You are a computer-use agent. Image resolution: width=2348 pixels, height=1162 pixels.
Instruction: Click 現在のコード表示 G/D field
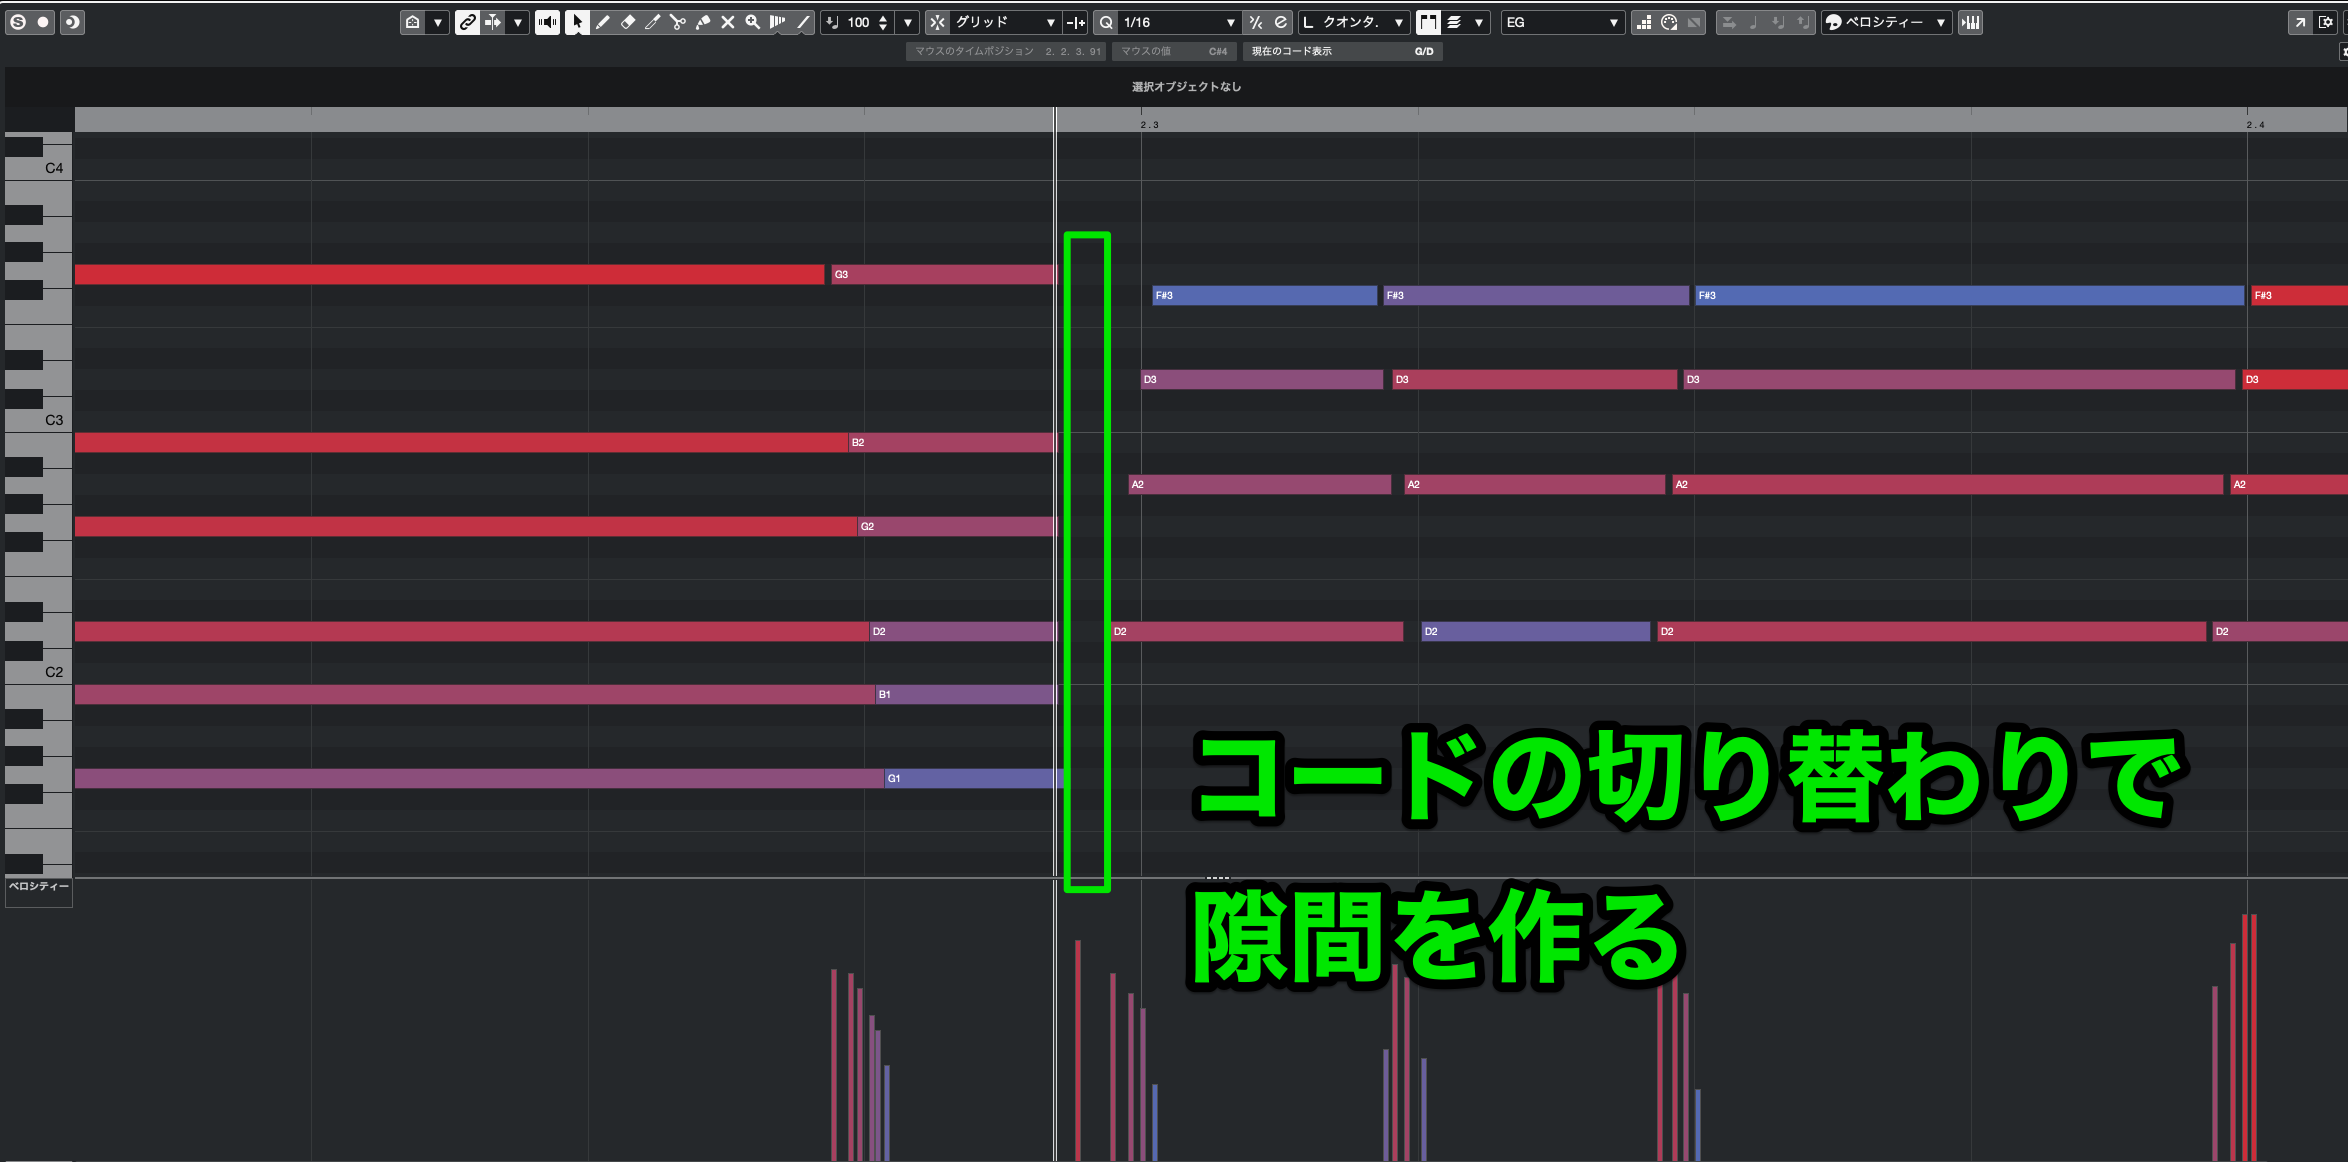coord(1342,51)
